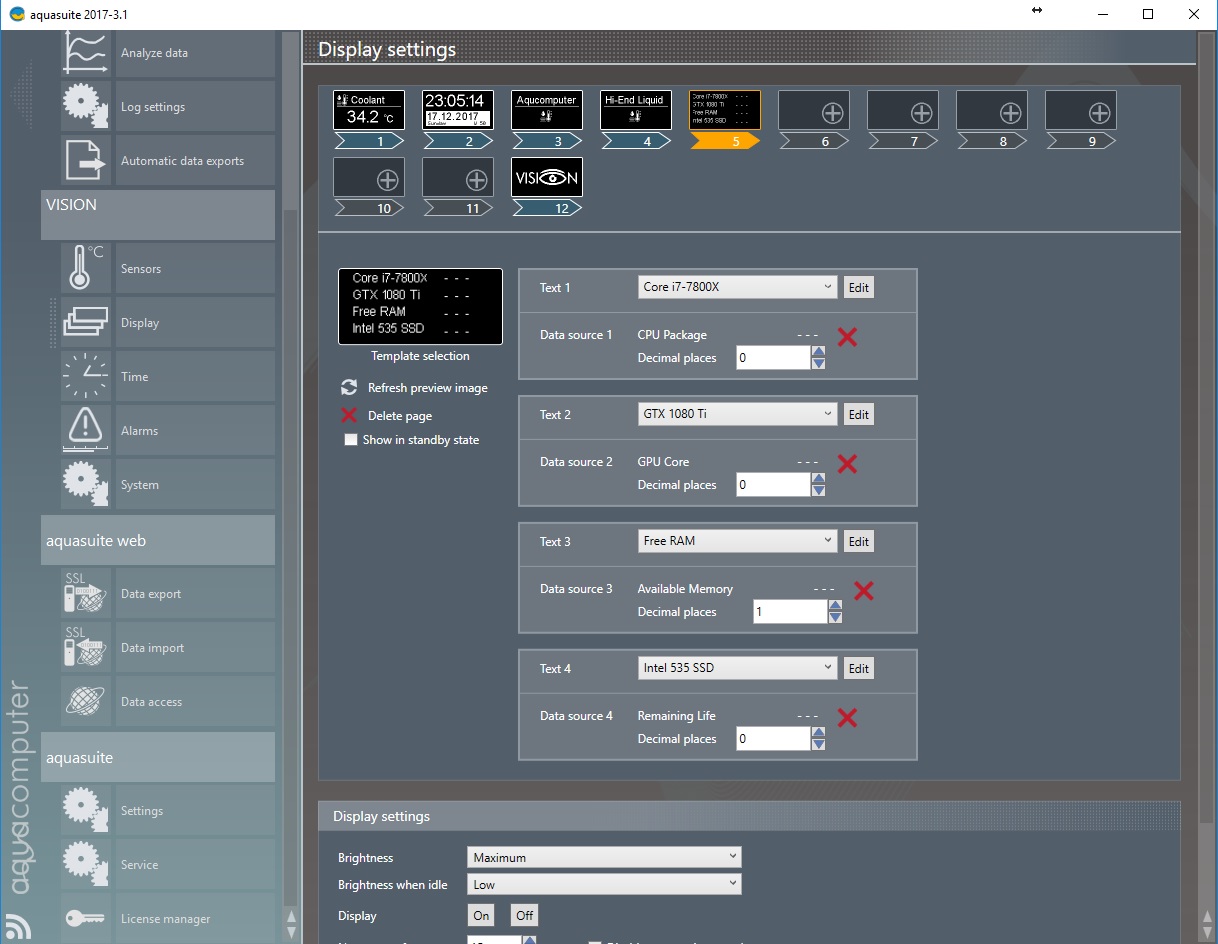Turn display Off
Viewport: 1218px width, 944px height.
[x=524, y=915]
